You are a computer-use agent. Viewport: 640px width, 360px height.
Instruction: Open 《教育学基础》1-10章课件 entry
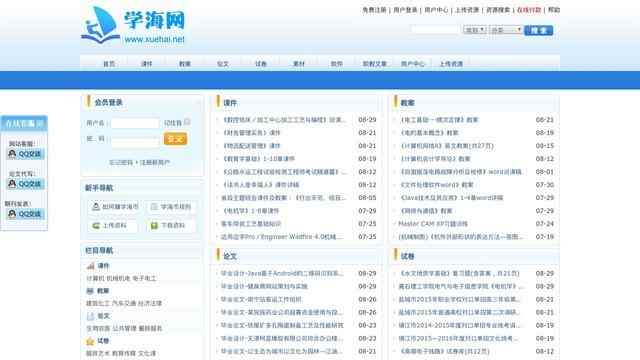coord(258,159)
